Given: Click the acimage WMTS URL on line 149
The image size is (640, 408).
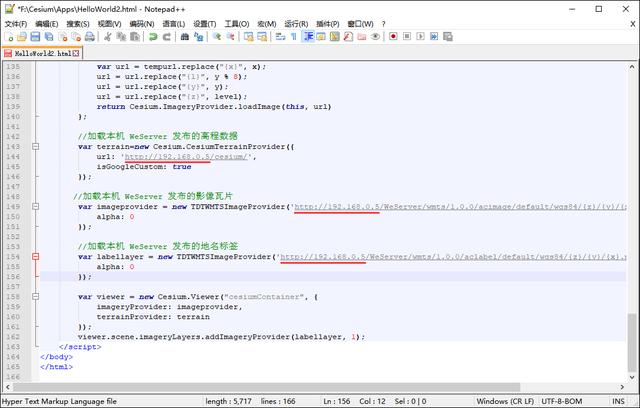Looking at the screenshot, I should click(460, 207).
